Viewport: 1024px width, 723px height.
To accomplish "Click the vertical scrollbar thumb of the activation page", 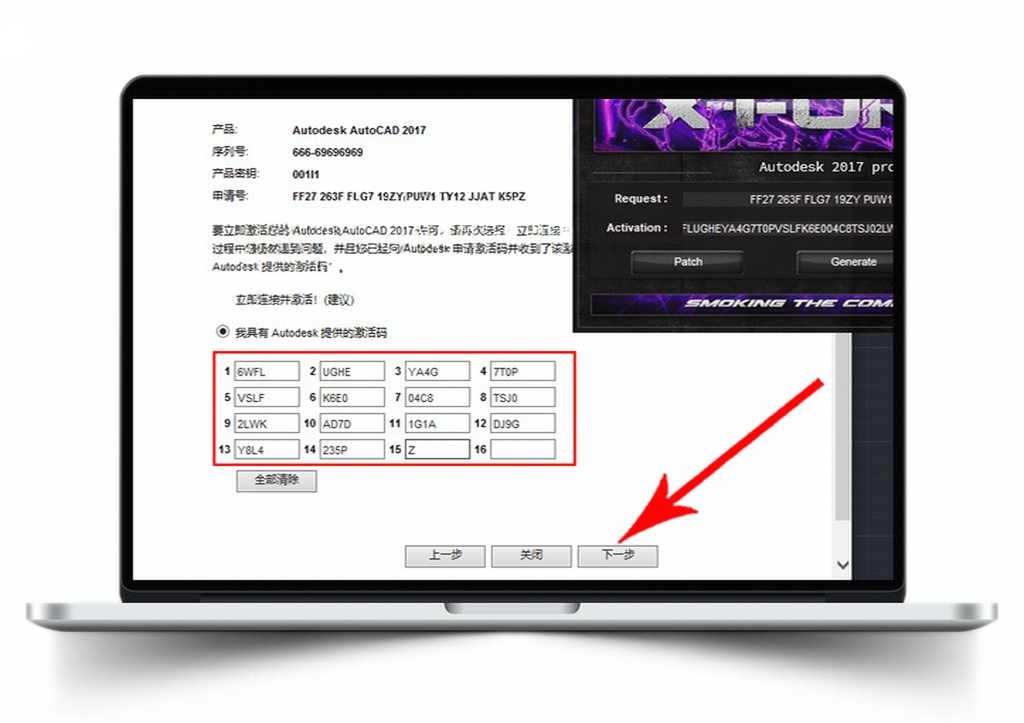I will pos(843,427).
